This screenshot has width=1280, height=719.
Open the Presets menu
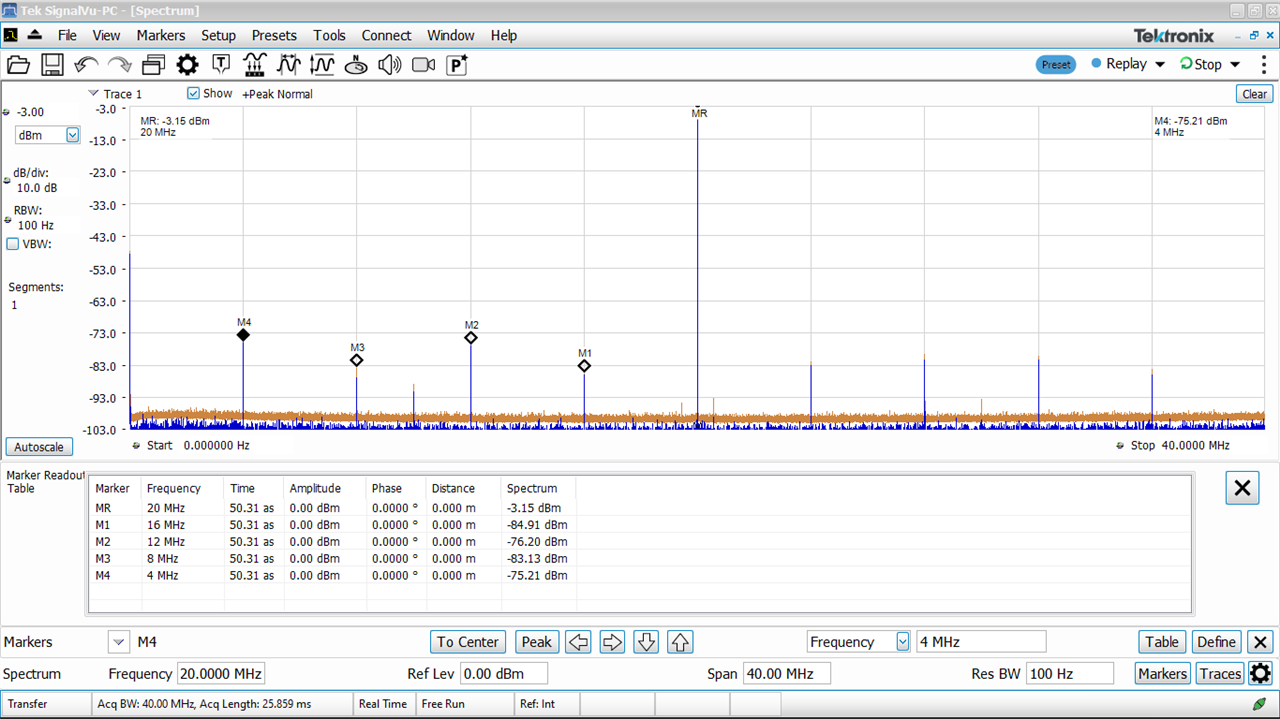tap(274, 35)
